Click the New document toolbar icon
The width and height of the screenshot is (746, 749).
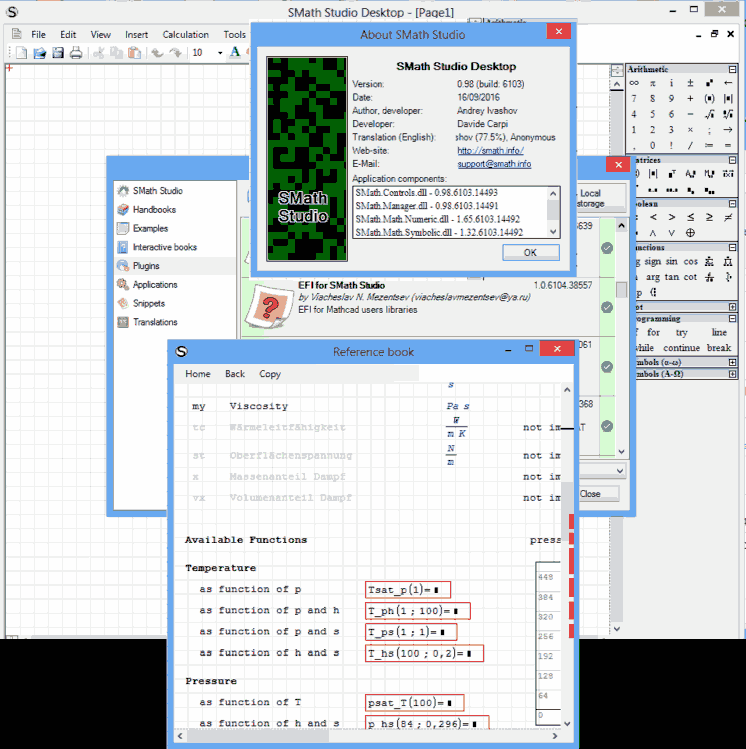(x=19, y=52)
